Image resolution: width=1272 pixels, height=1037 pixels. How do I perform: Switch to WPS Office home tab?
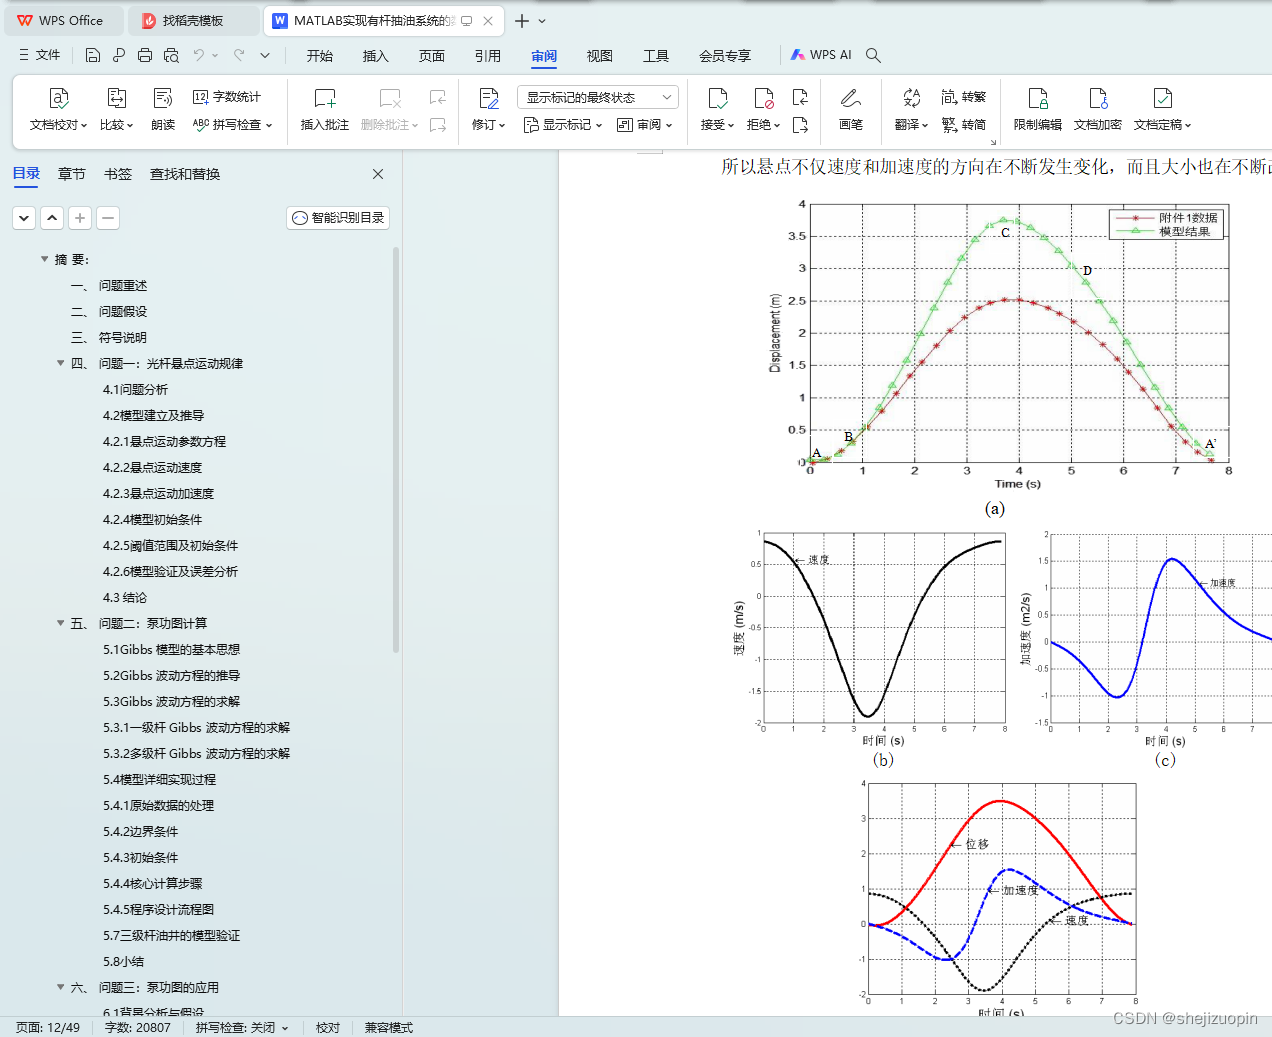(62, 20)
